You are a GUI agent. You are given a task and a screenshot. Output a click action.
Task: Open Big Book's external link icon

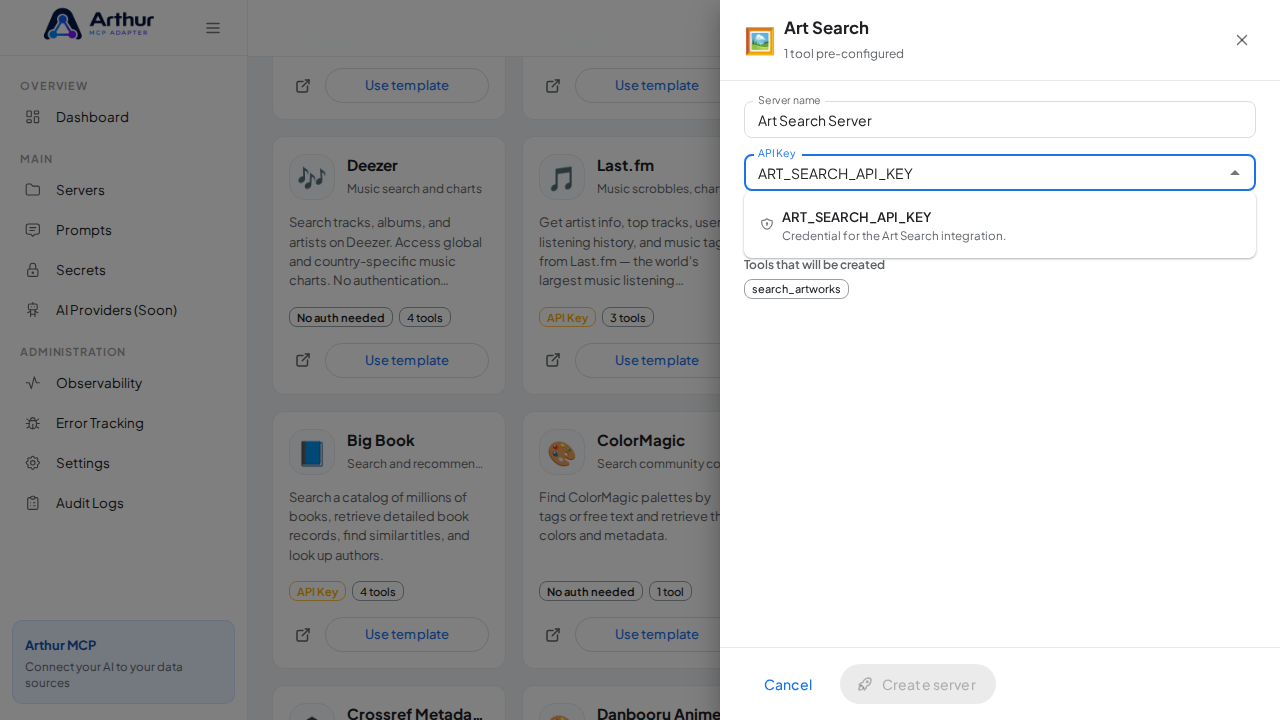(x=303, y=635)
